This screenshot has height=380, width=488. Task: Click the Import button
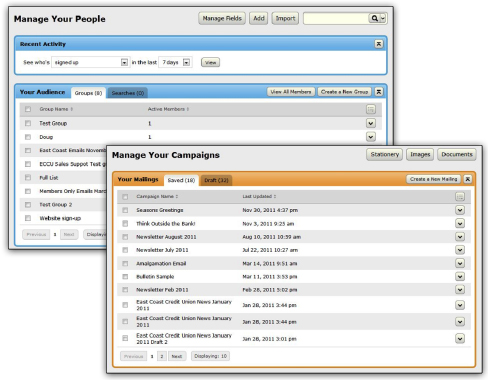(x=285, y=18)
